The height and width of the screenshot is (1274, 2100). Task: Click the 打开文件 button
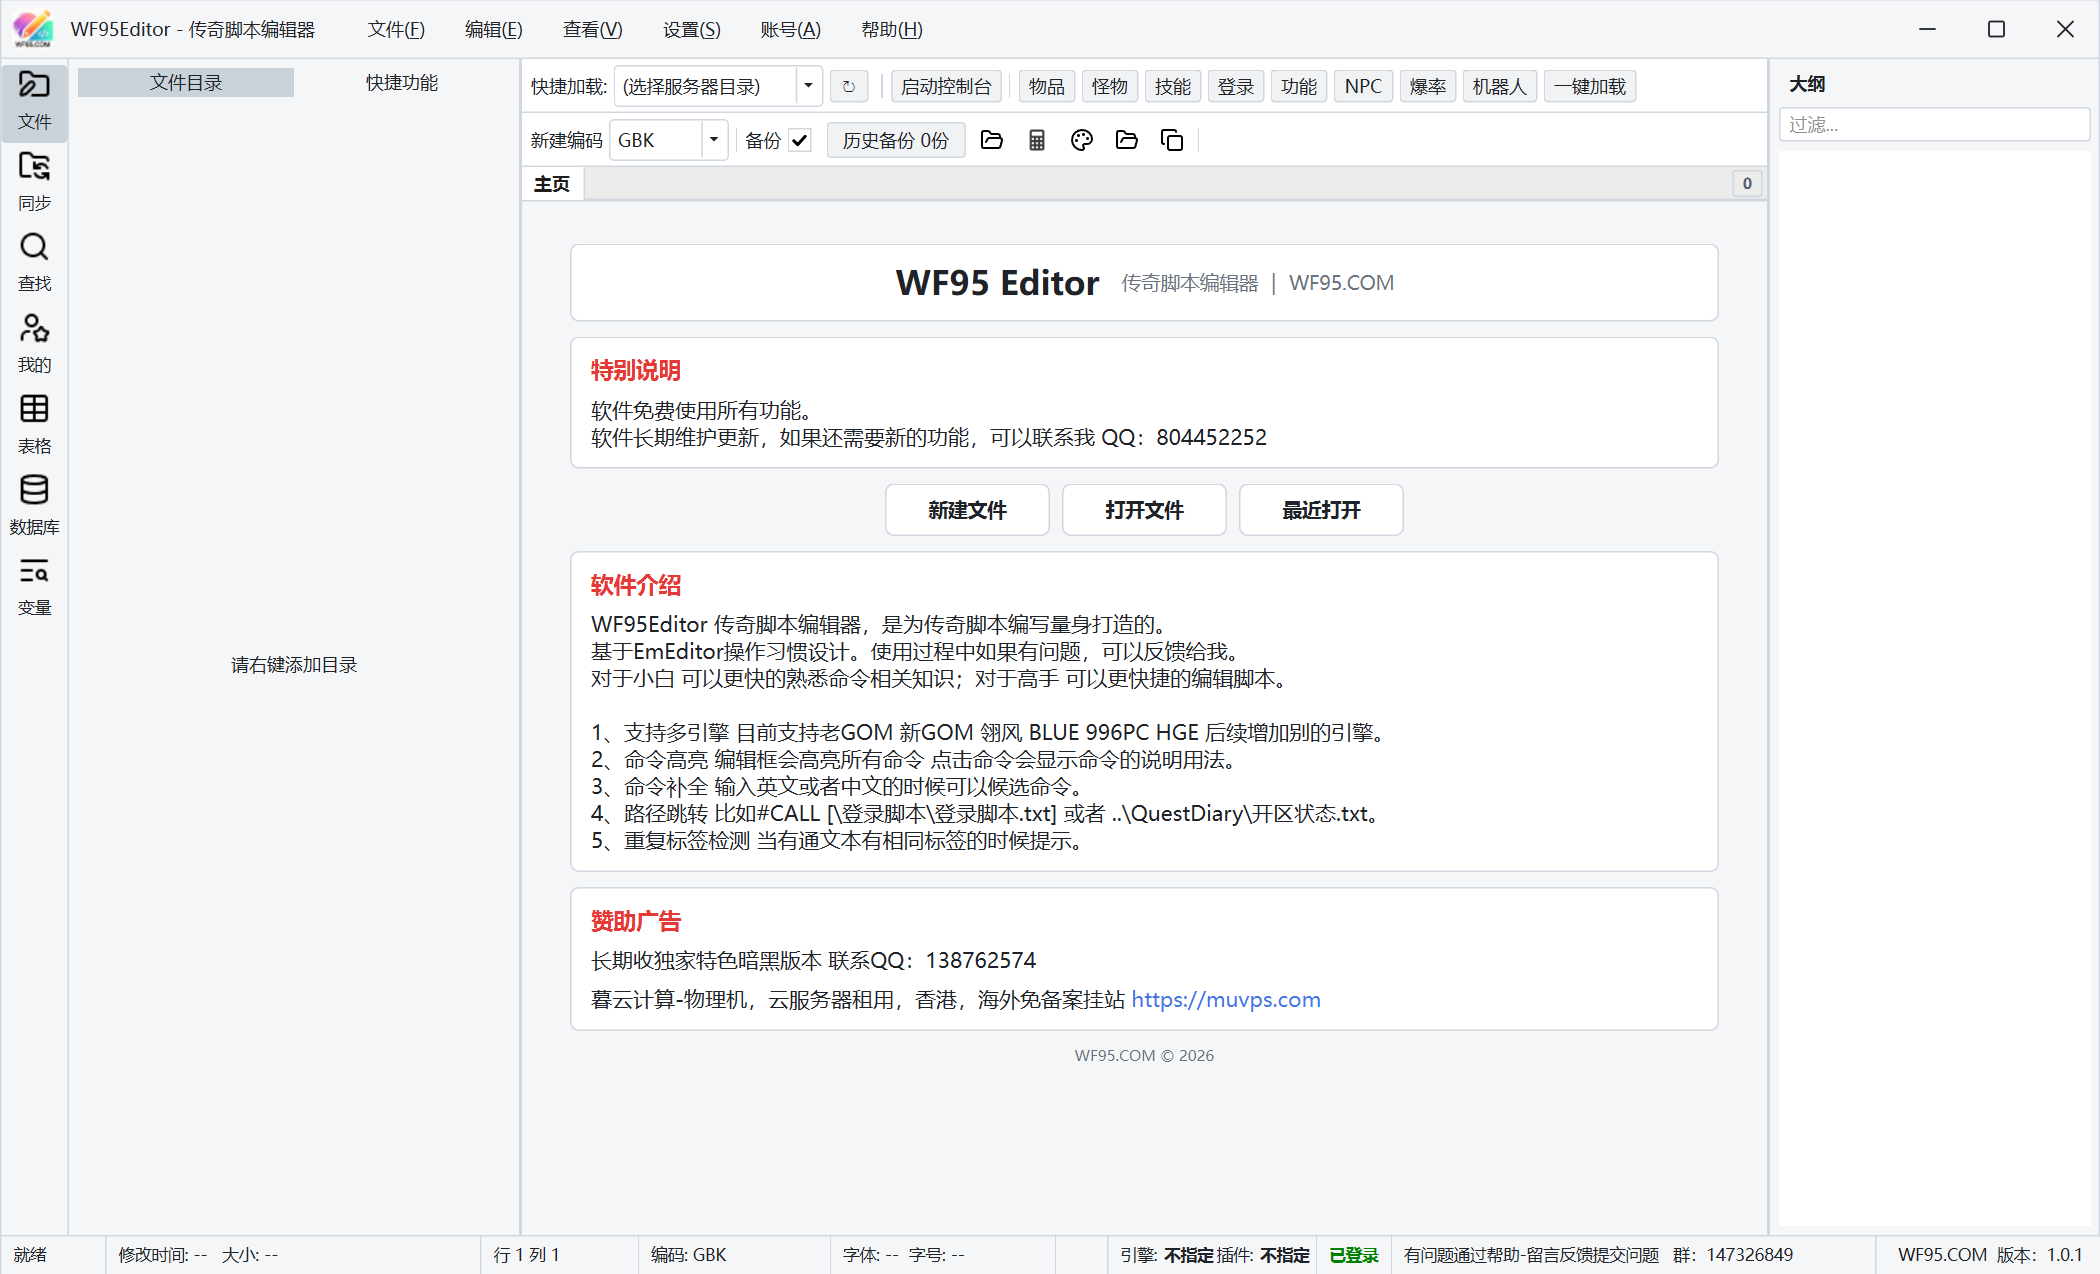click(x=1144, y=510)
